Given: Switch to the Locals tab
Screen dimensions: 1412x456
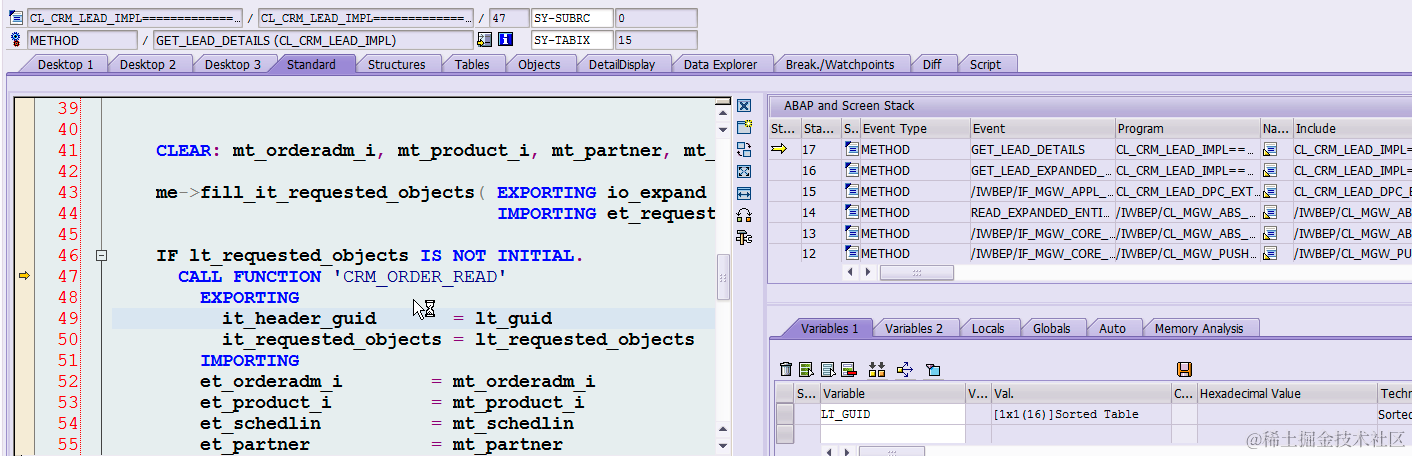Looking at the screenshot, I should (x=988, y=328).
